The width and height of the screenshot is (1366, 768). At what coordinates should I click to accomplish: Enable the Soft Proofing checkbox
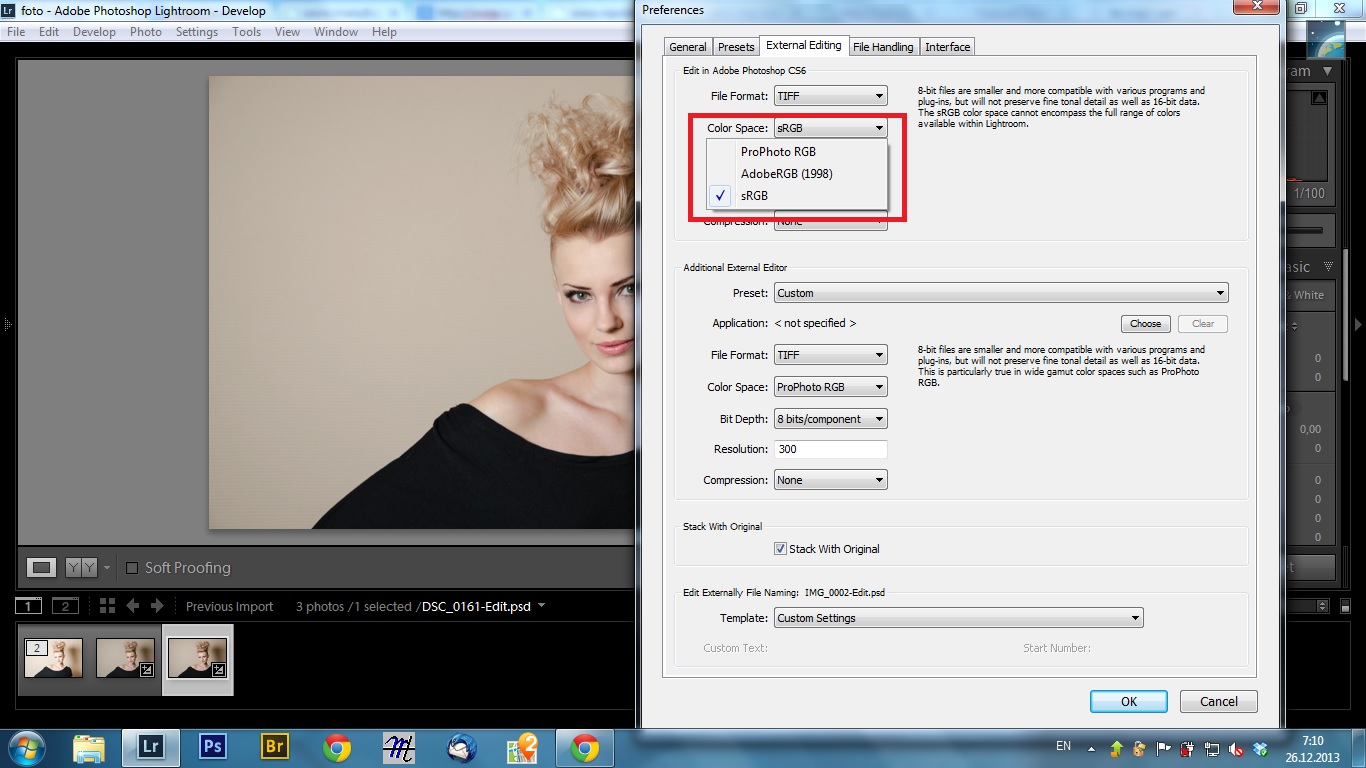pos(132,568)
